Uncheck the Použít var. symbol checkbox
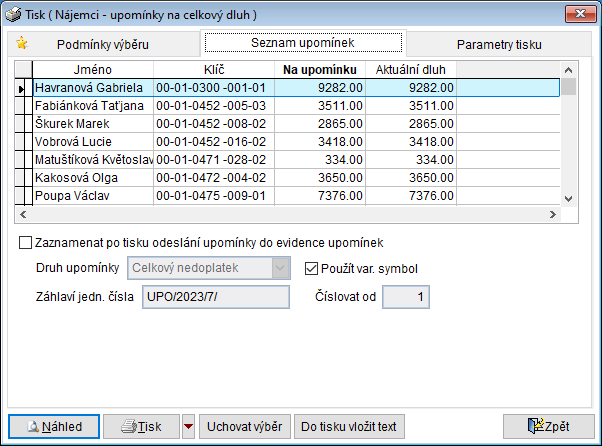602x446 pixels. coord(312,267)
